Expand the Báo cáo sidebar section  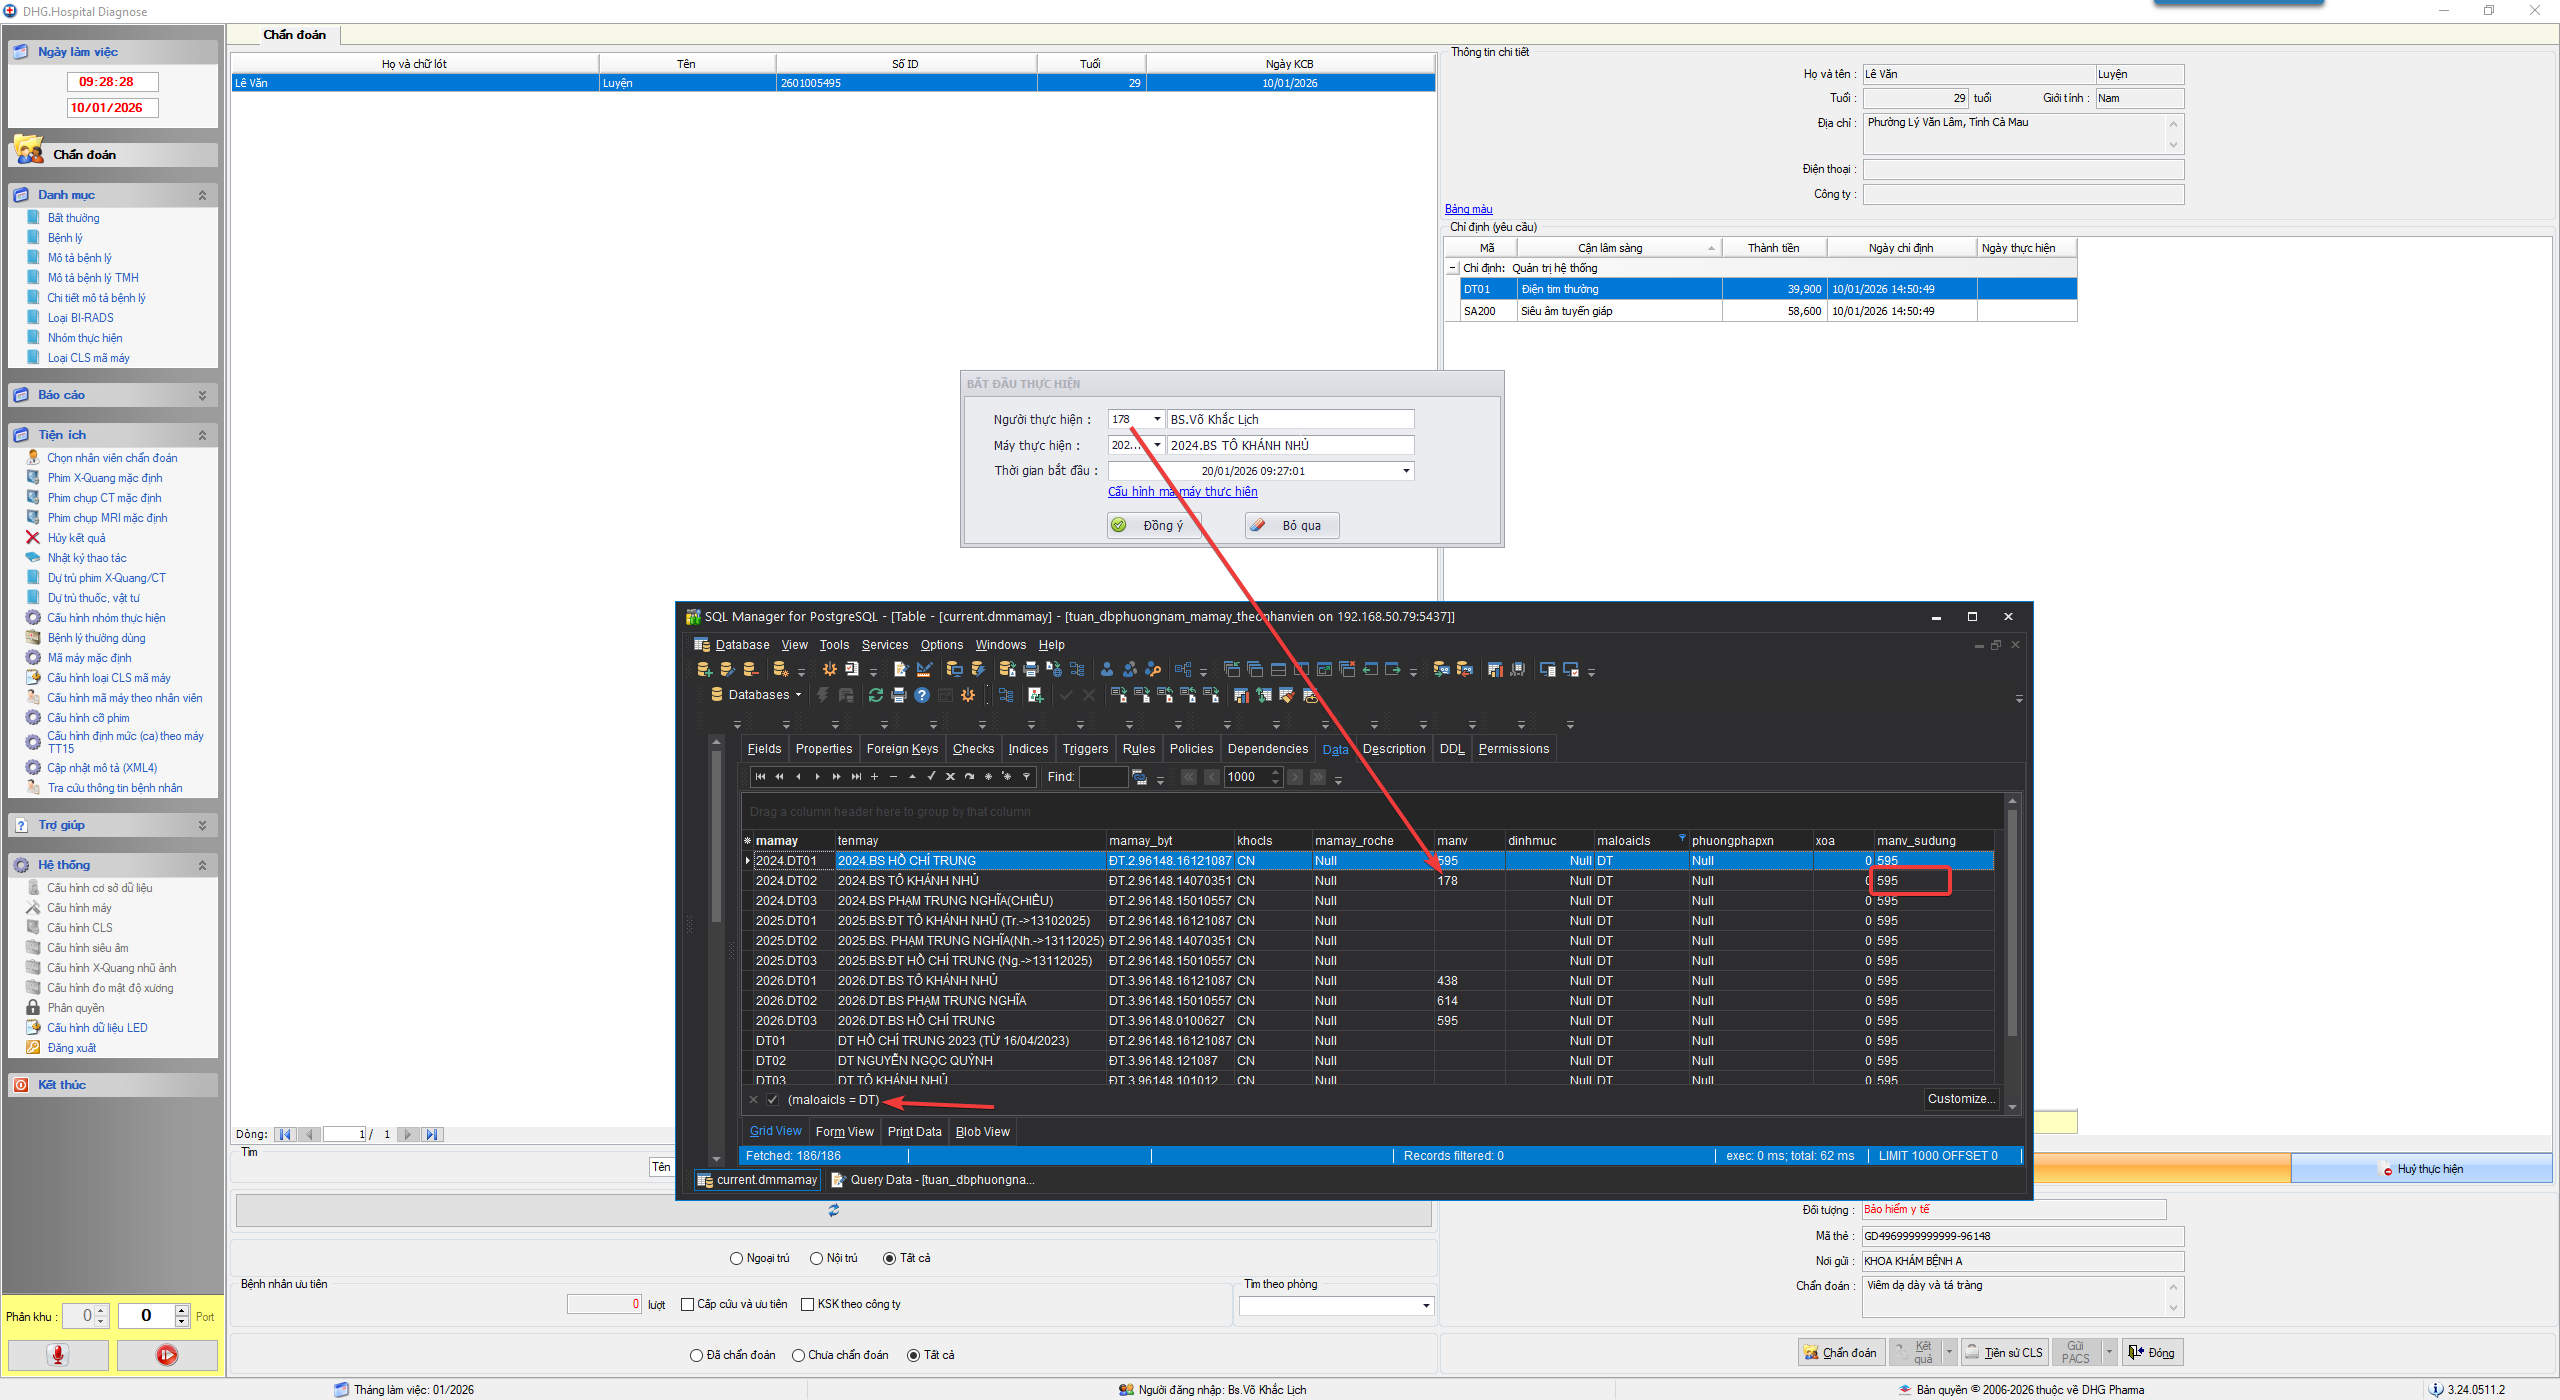point(202,395)
